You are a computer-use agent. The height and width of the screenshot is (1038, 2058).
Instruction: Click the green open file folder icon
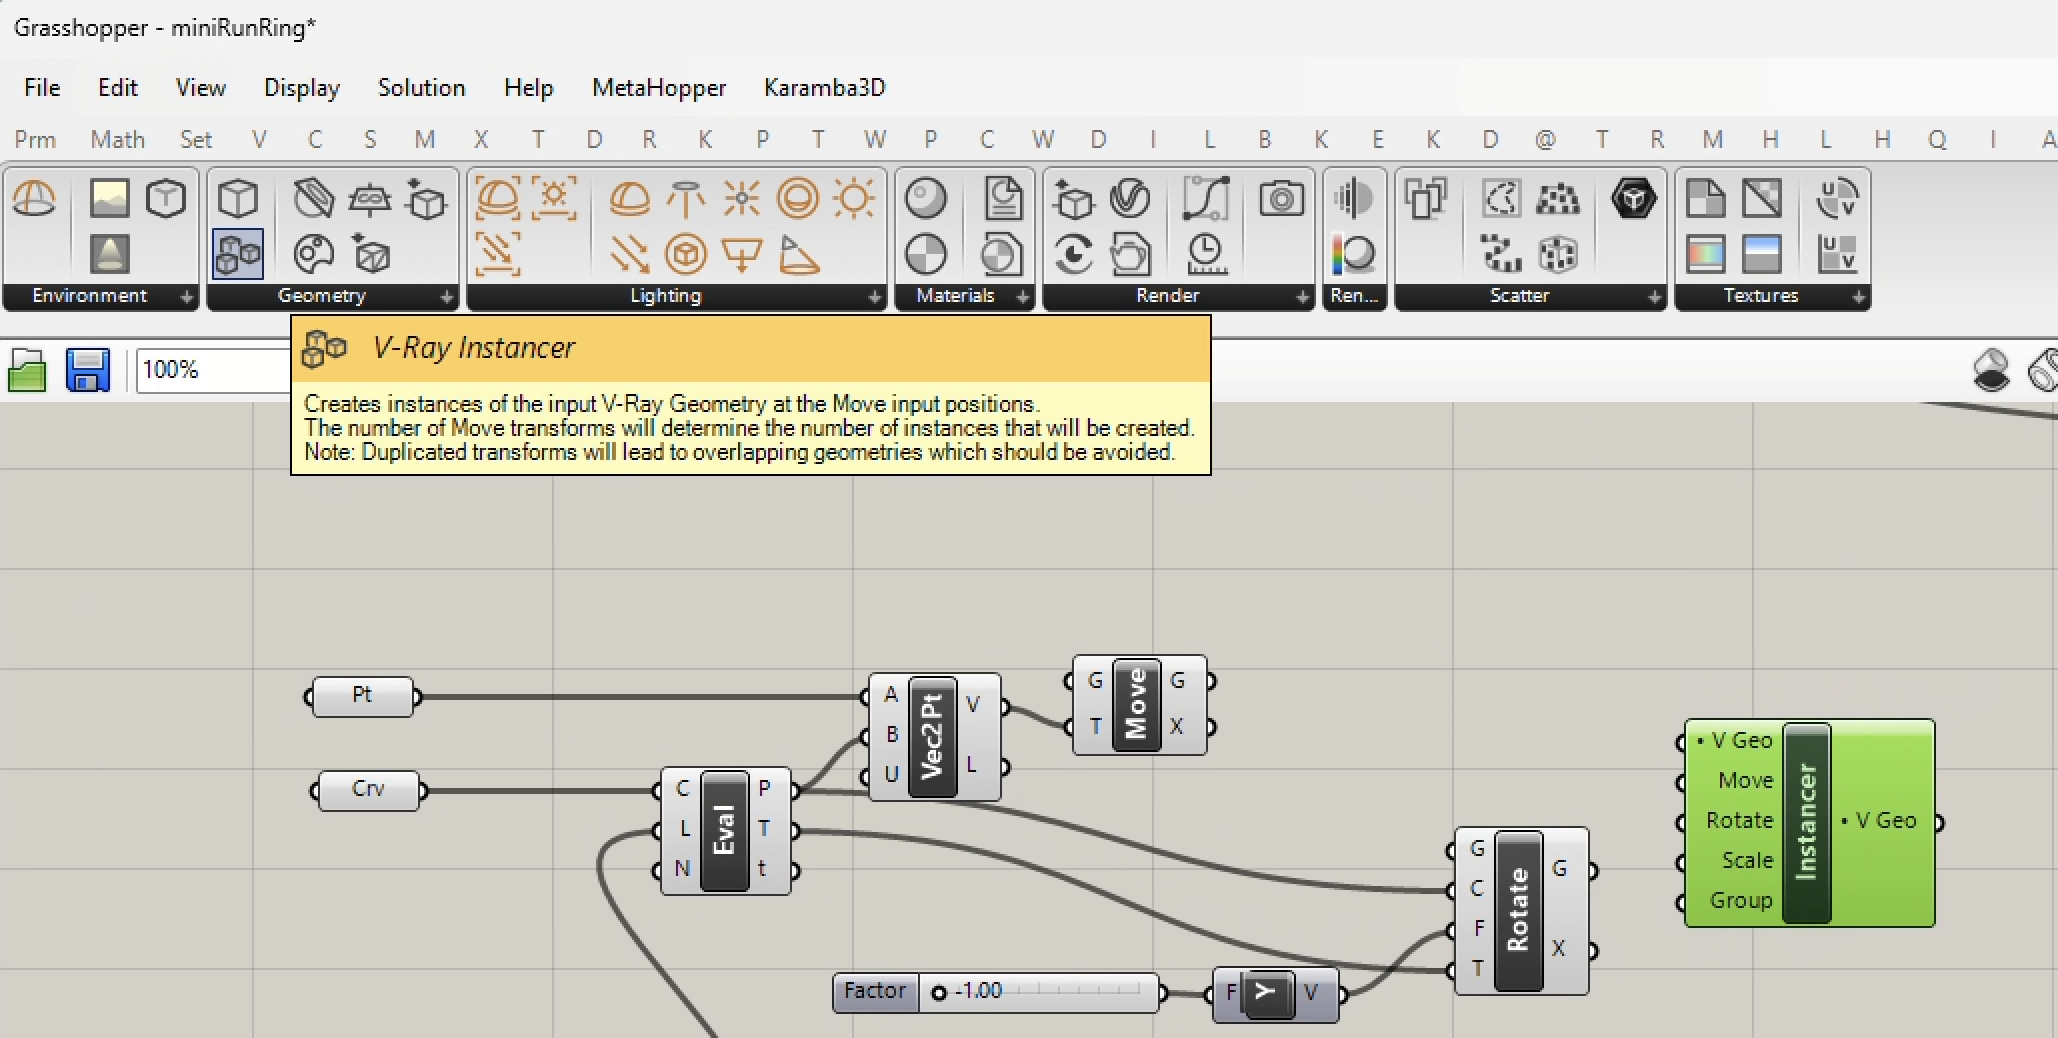pyautogui.click(x=27, y=370)
